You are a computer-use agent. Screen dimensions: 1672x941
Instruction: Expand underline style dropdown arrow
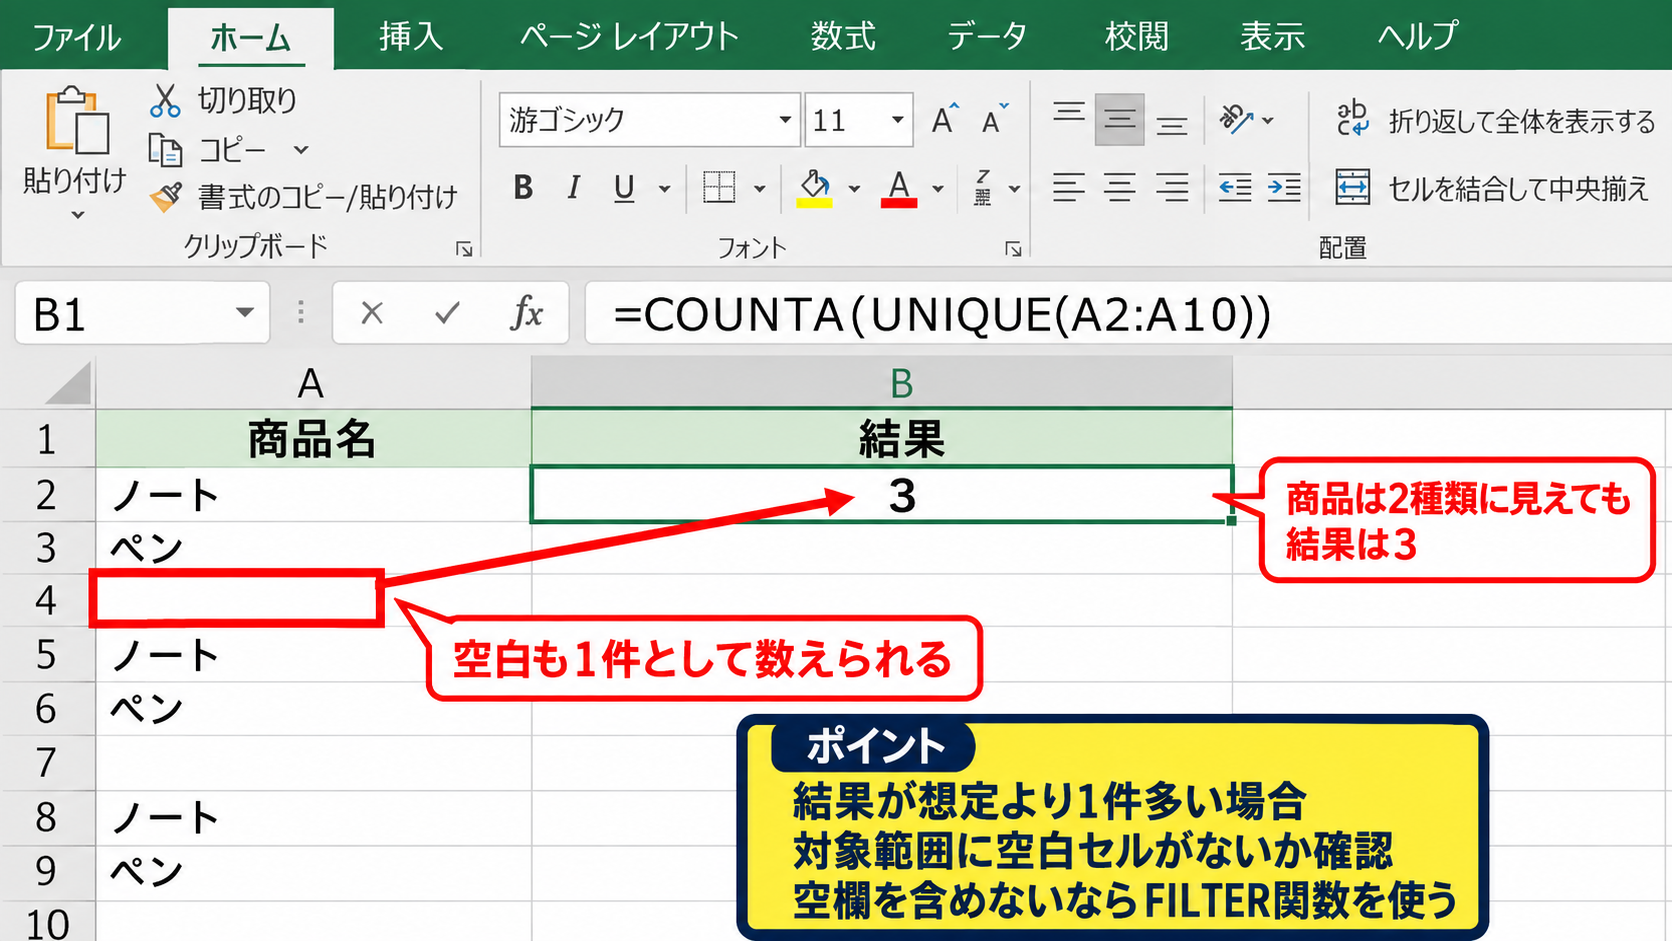(x=664, y=188)
